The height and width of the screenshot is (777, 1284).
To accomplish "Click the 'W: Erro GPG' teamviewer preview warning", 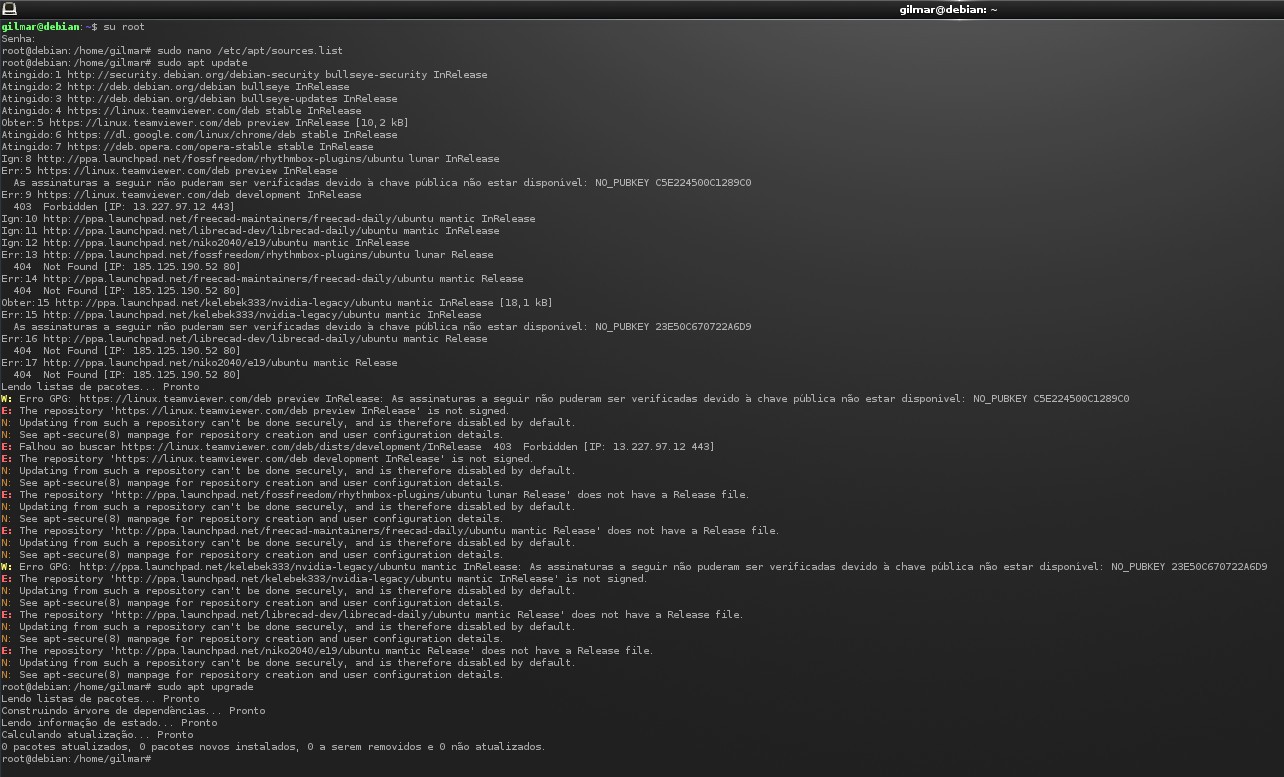I will point(565,398).
